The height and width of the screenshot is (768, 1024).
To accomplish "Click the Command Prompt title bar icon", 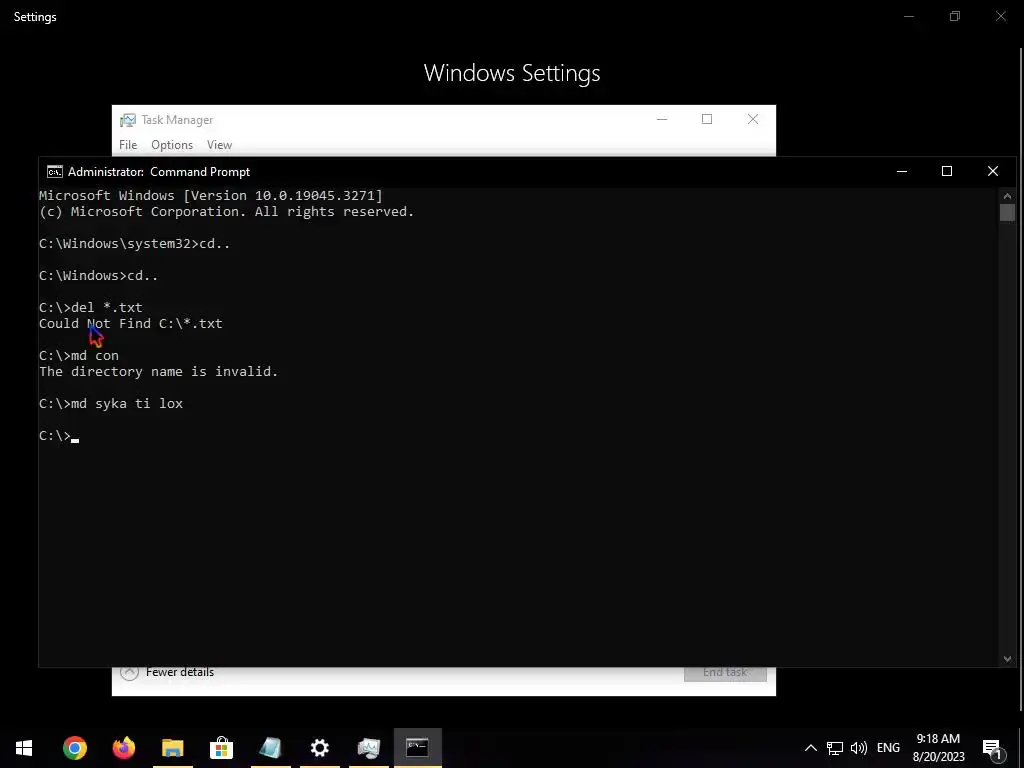I will pyautogui.click(x=55, y=172).
